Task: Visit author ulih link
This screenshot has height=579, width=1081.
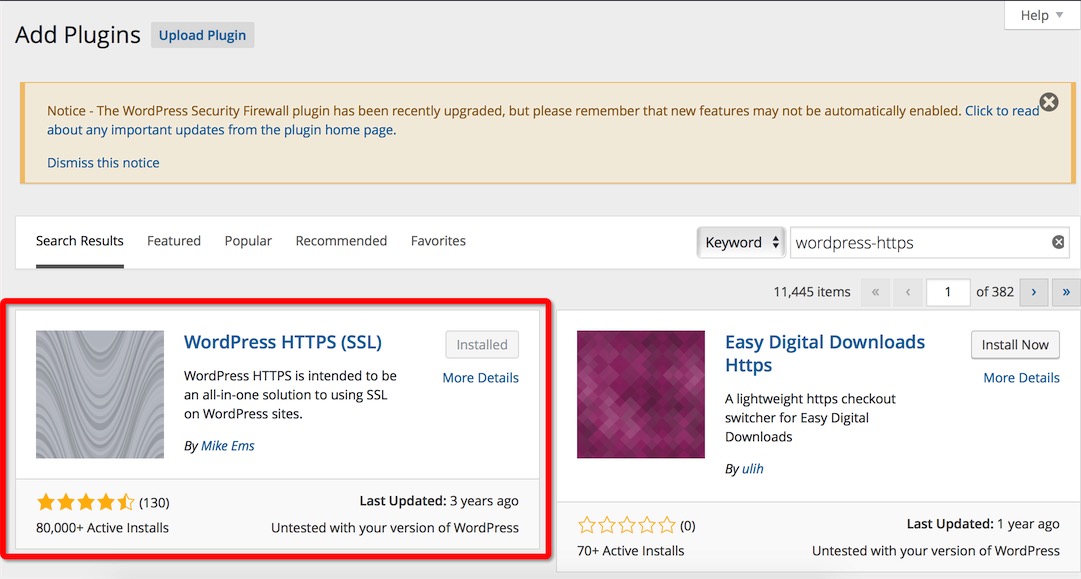Action: coord(753,469)
